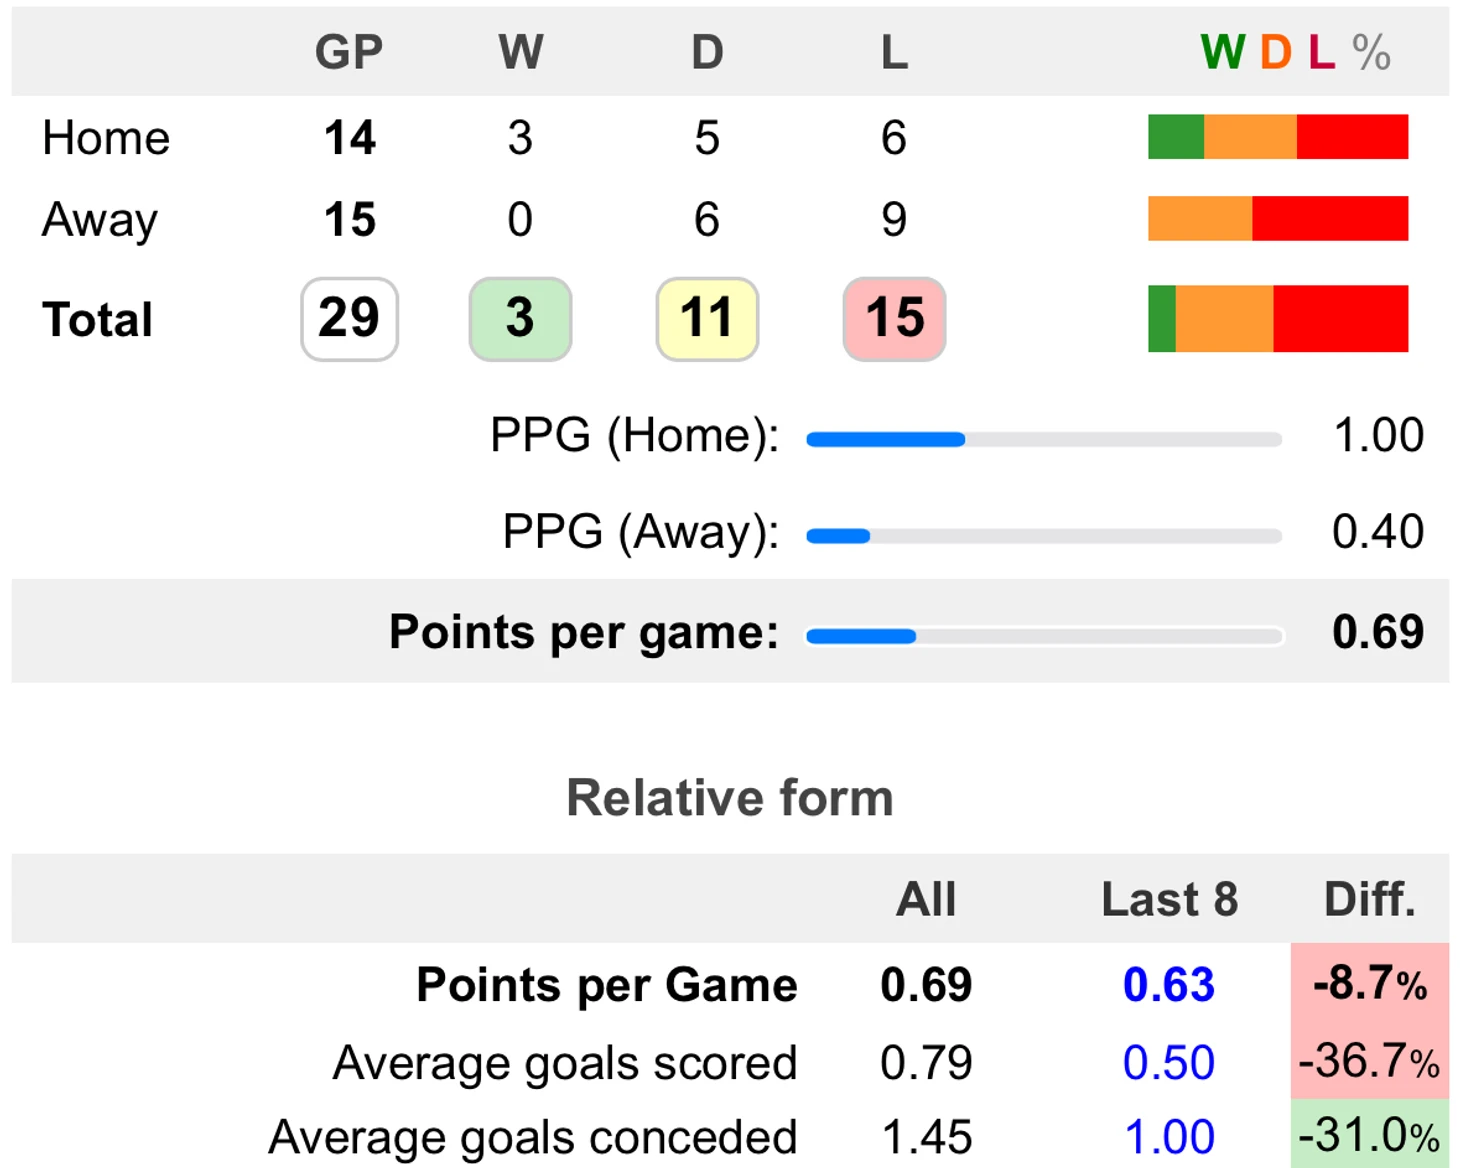This screenshot has height=1168, width=1460.
Task: Click the Total games played badge showing 29
Action: coord(349,319)
